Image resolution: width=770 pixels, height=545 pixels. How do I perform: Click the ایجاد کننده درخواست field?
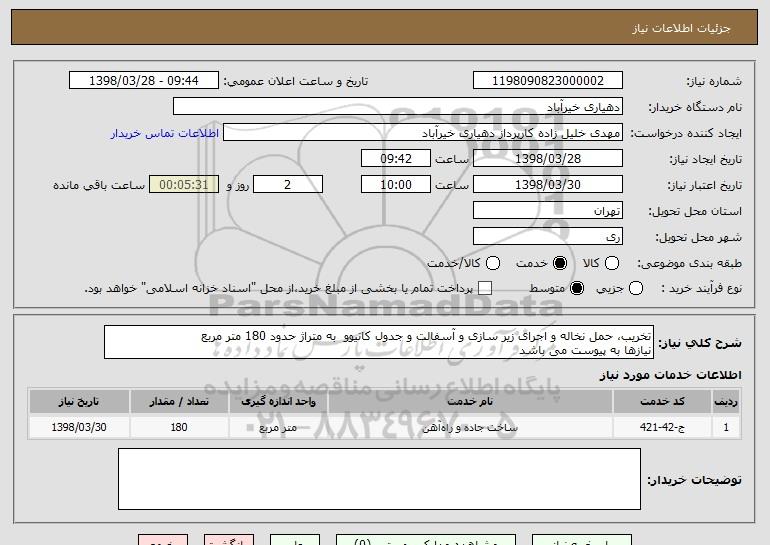423,133
